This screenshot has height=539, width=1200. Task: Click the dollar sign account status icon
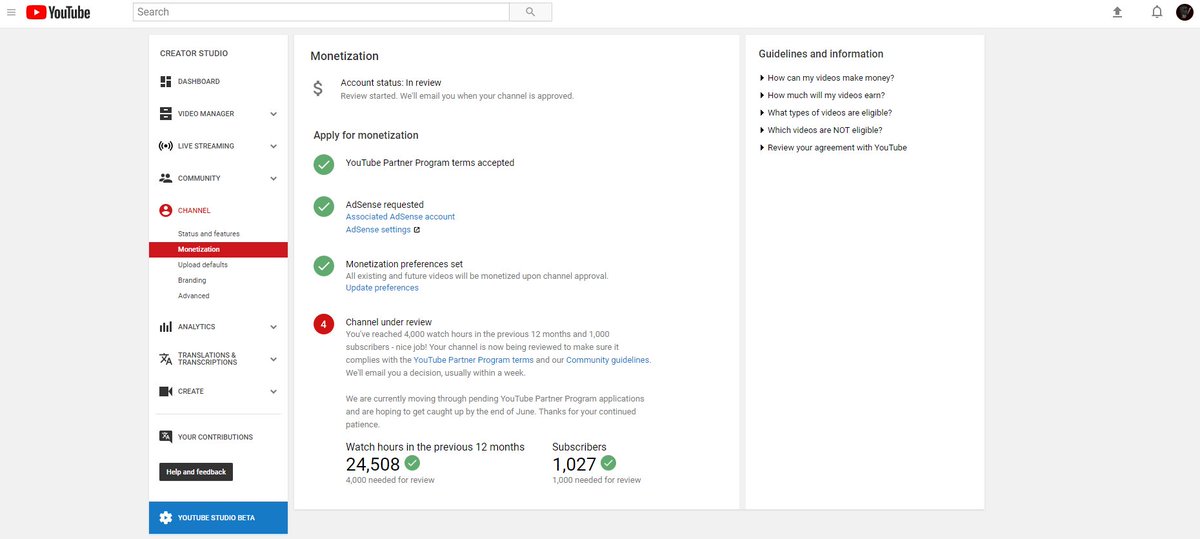[x=318, y=89]
